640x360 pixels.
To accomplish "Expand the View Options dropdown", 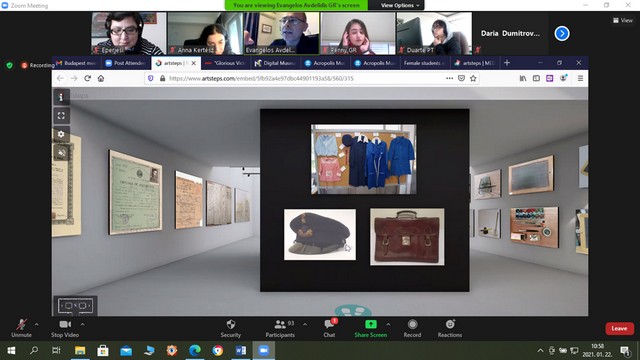I will coord(400,5).
